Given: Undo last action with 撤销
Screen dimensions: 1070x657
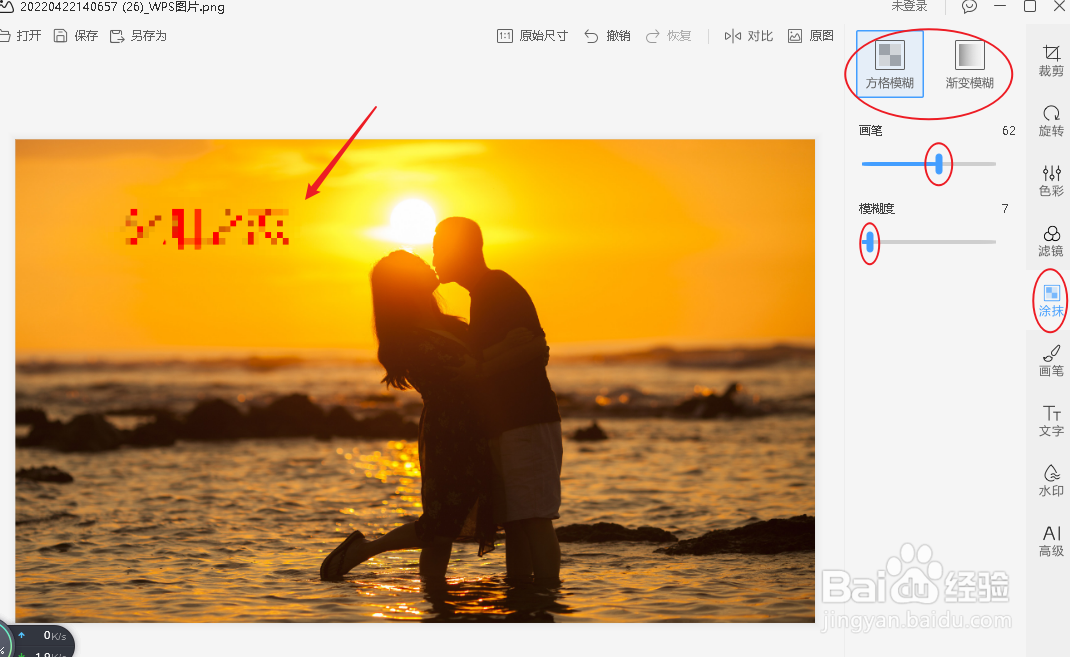Looking at the screenshot, I should (607, 36).
